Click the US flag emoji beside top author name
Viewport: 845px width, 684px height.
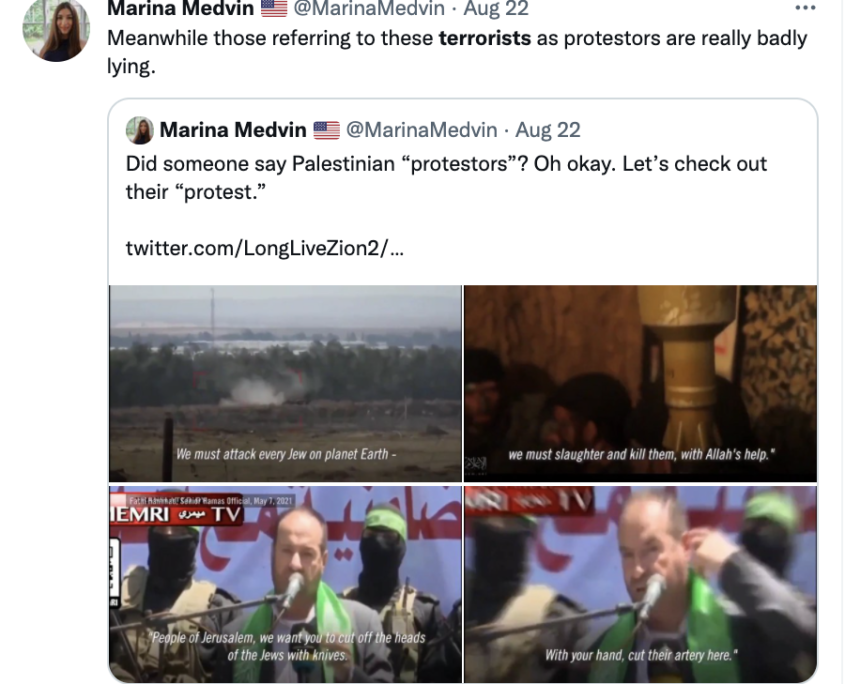tap(274, 8)
